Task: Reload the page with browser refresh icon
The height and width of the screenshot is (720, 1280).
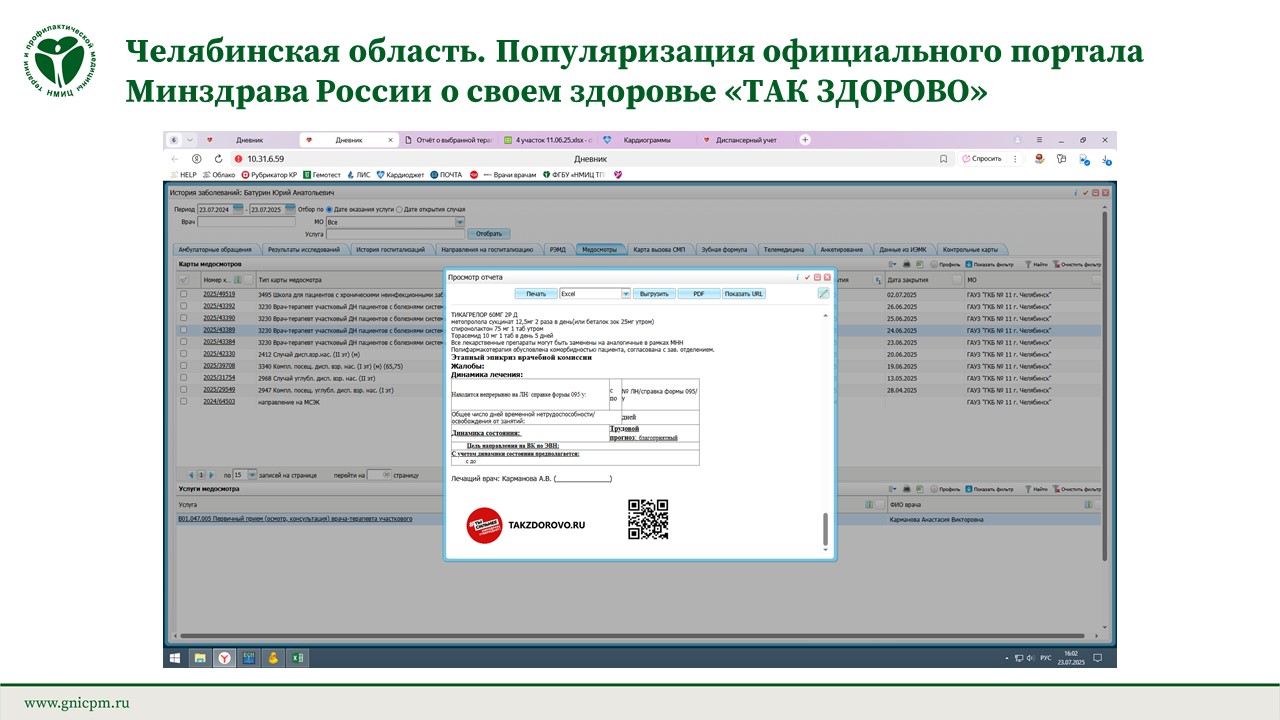Action: coord(218,159)
